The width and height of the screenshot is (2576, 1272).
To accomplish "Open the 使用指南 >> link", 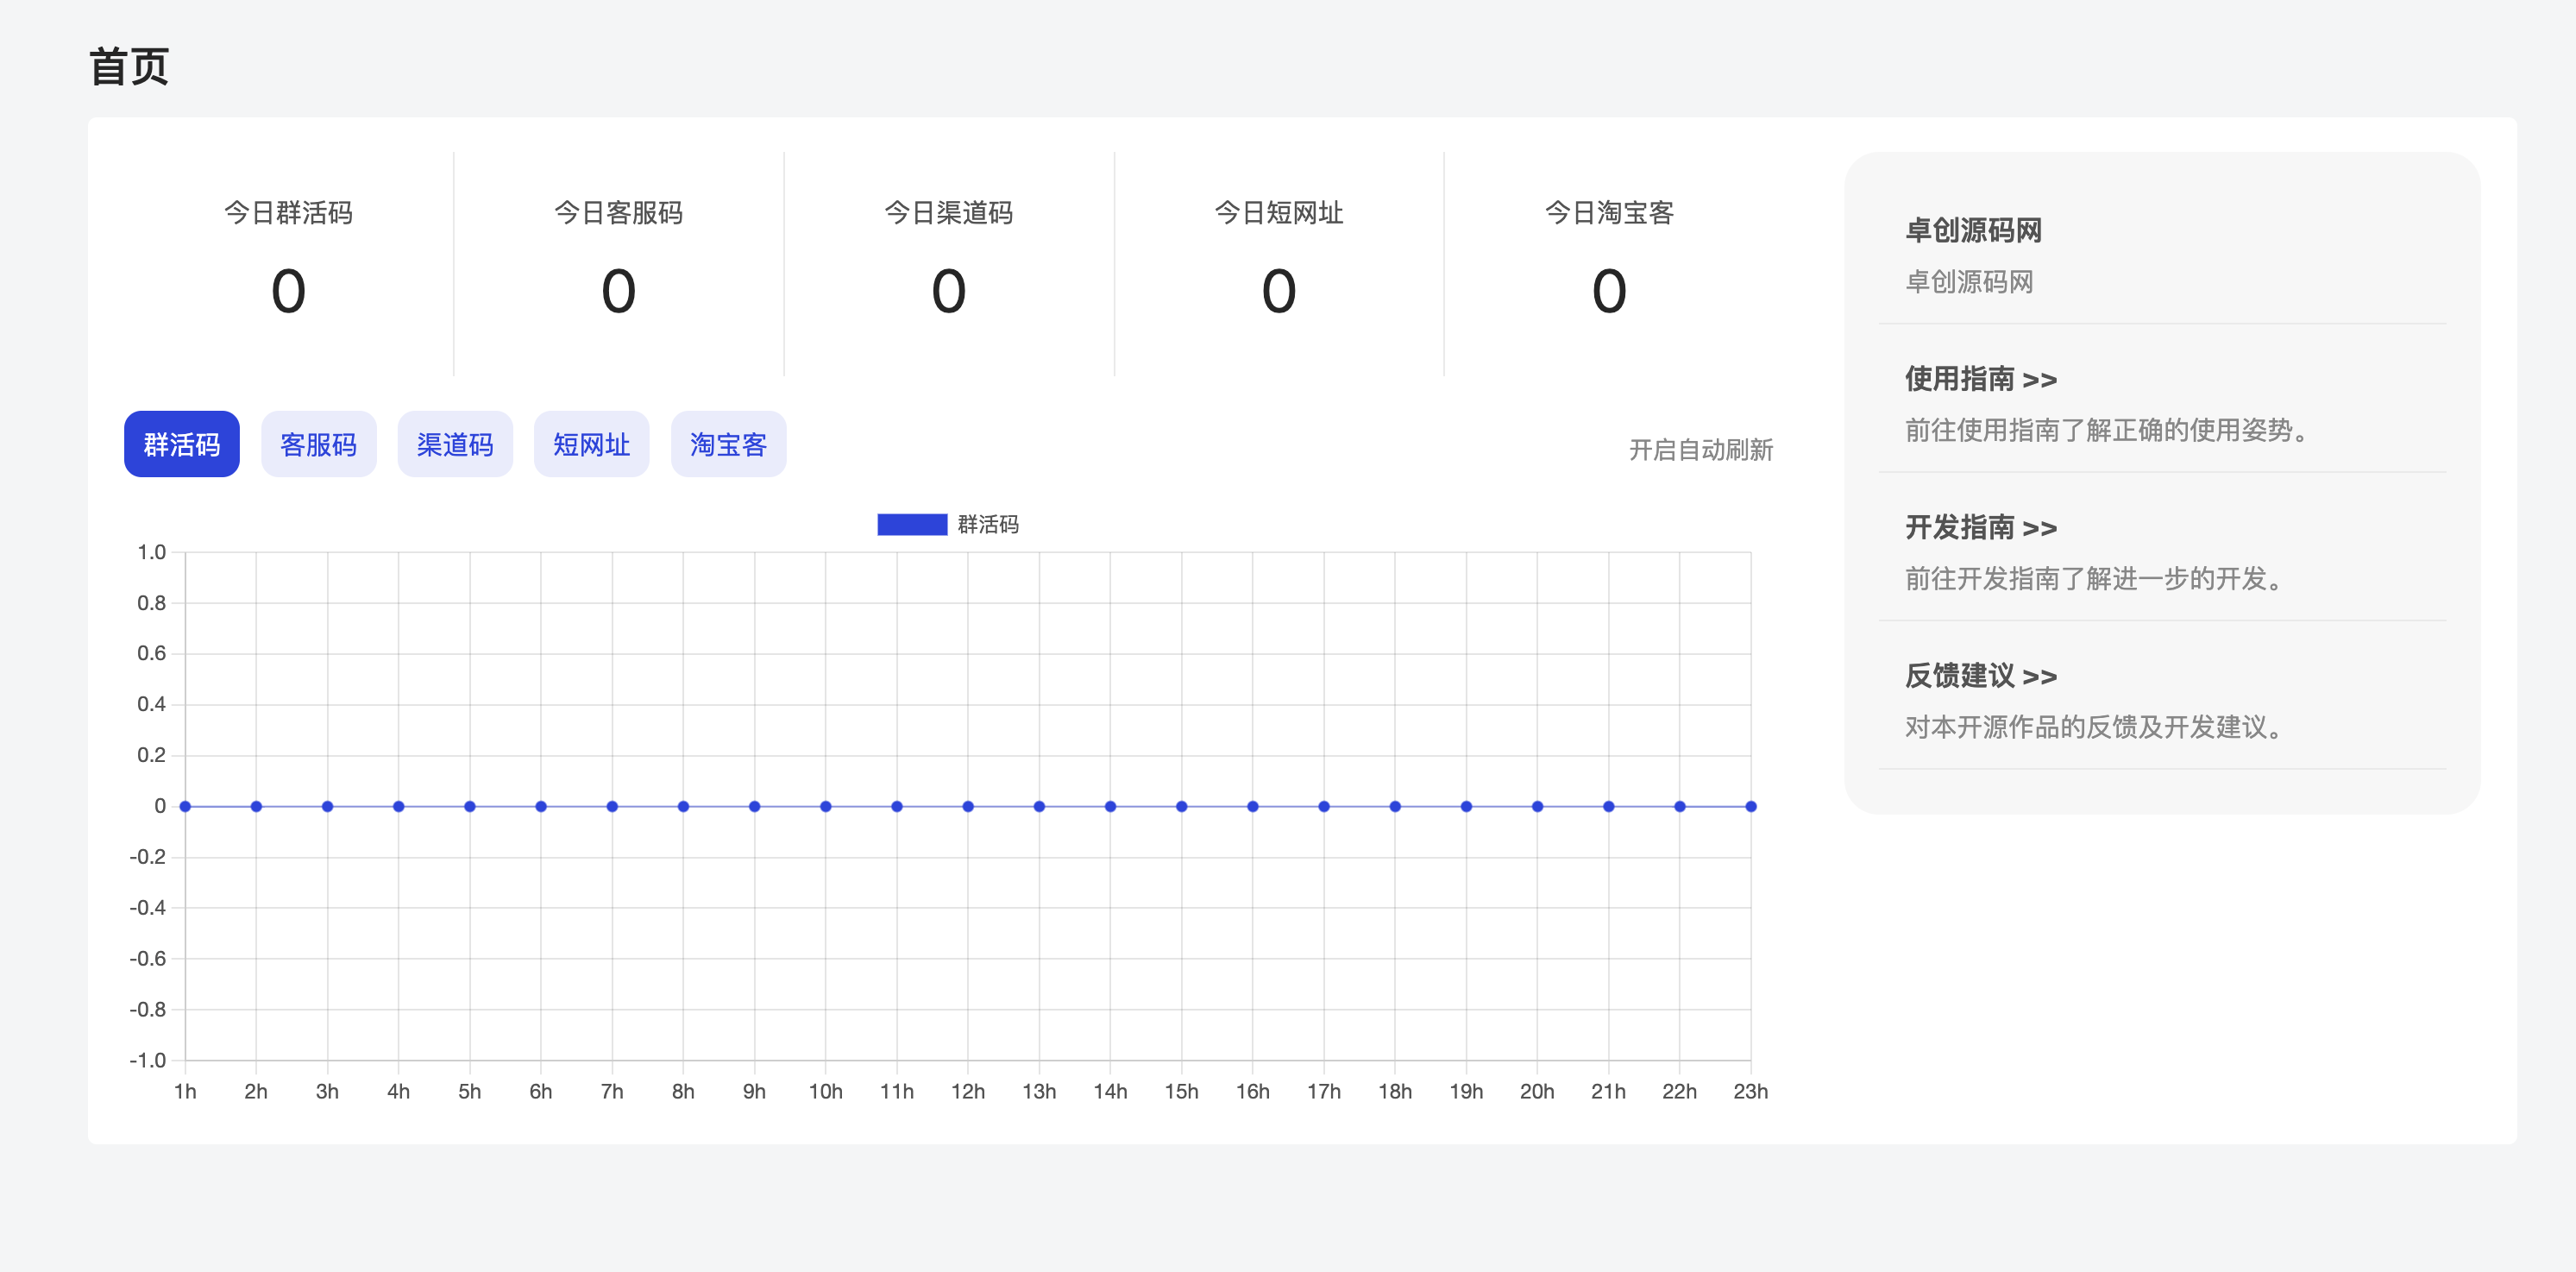I will coord(1980,379).
